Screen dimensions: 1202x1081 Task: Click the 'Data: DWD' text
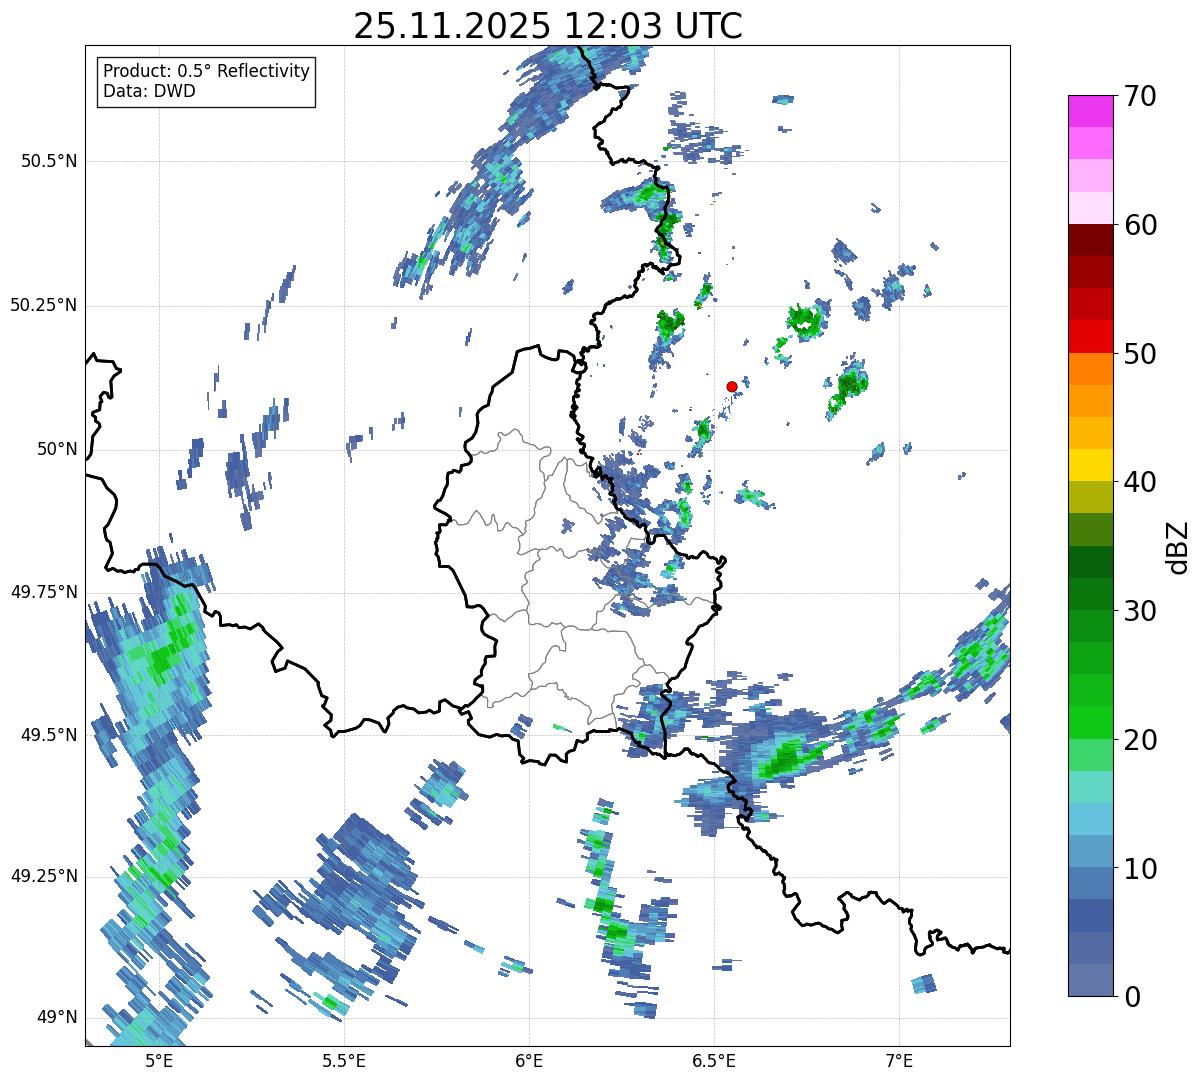[149, 91]
